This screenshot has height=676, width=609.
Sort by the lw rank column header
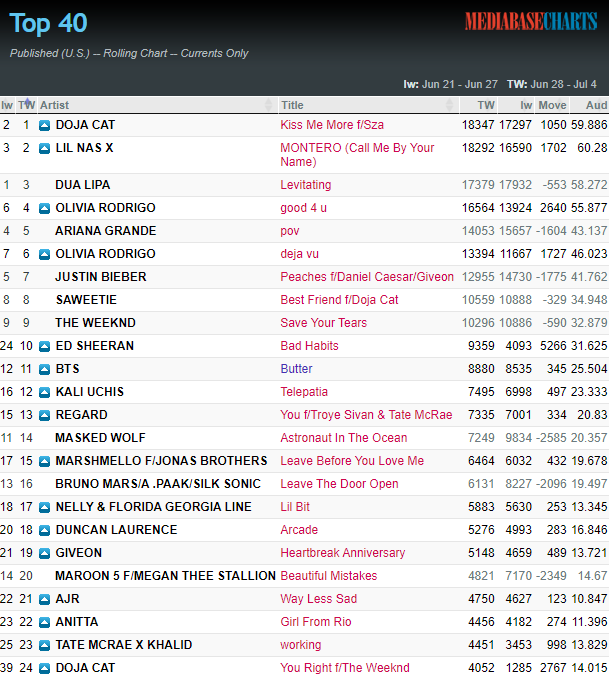[7, 105]
